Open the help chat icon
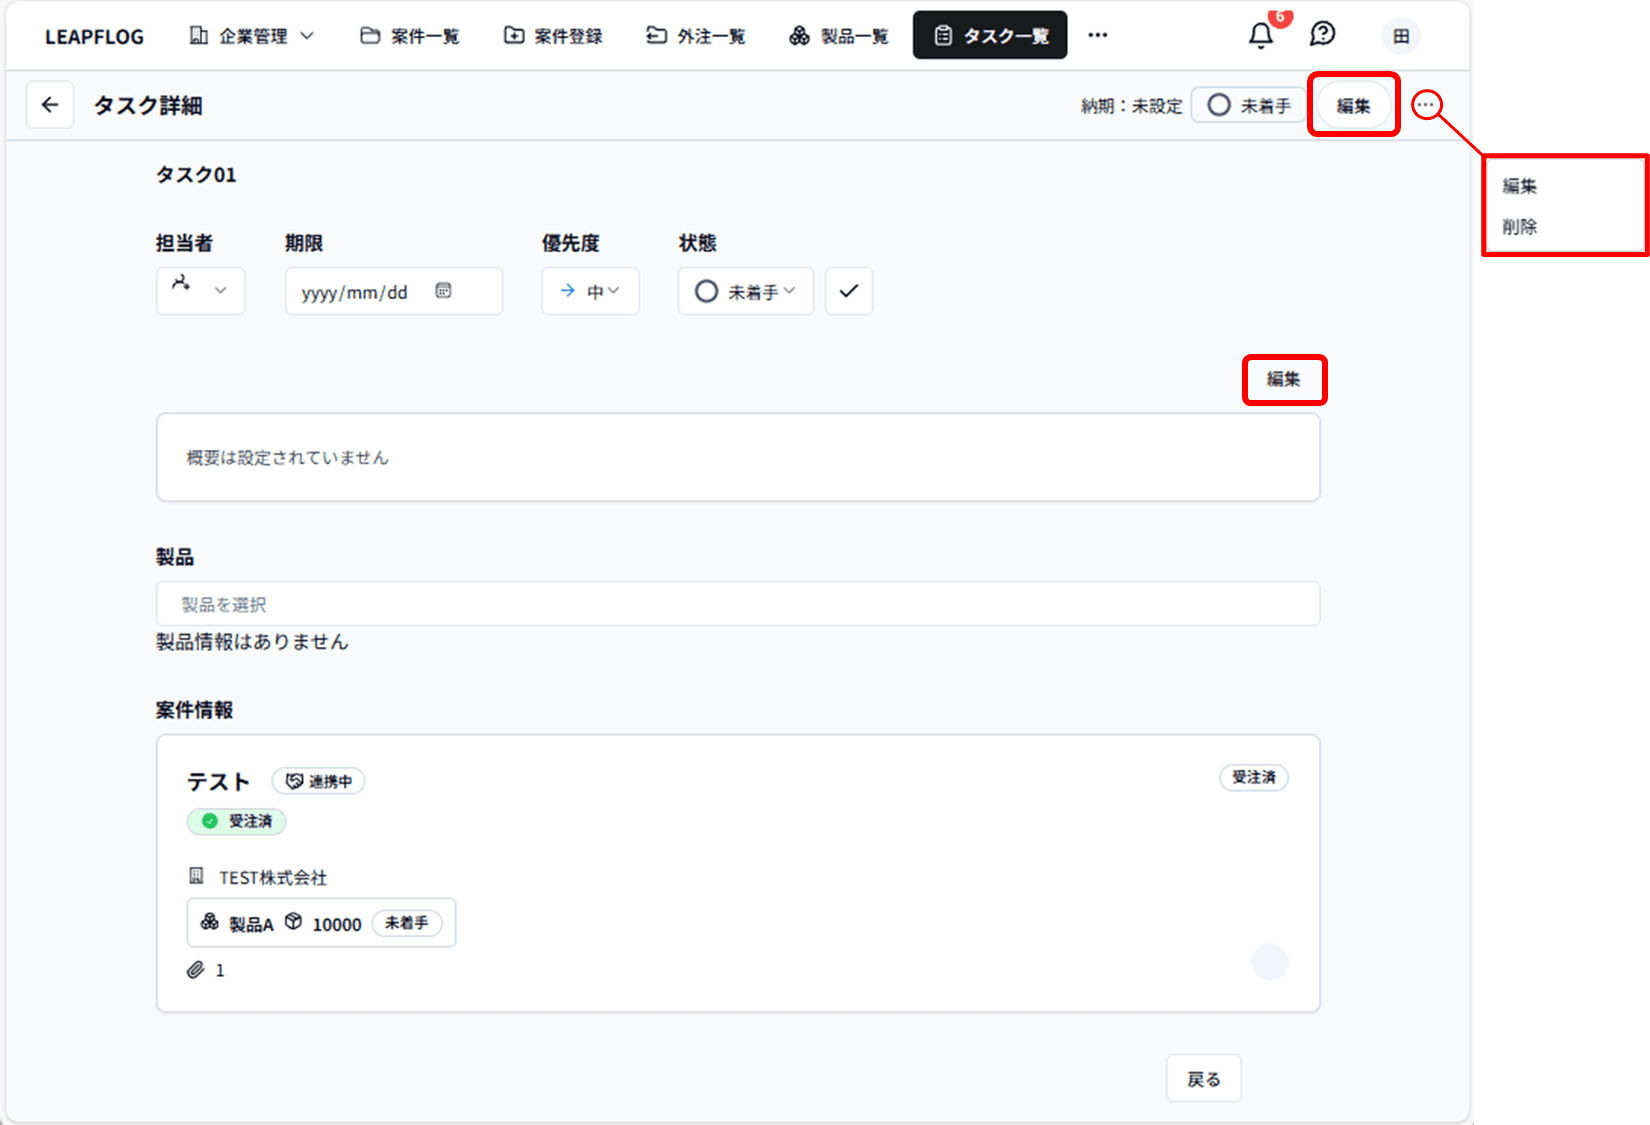 [x=1322, y=35]
